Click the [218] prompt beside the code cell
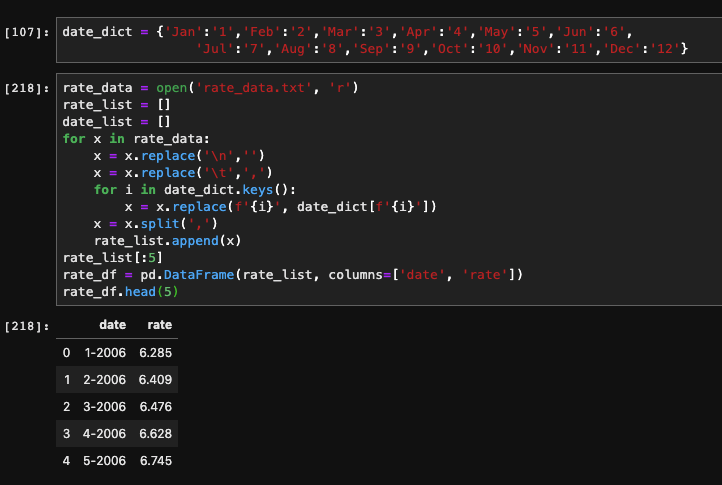This screenshot has height=485, width=722. 24,88
